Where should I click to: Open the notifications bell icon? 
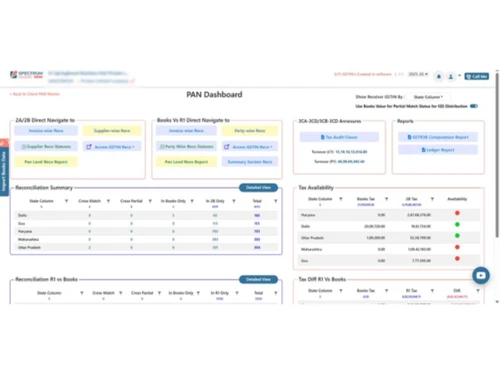coord(439,77)
